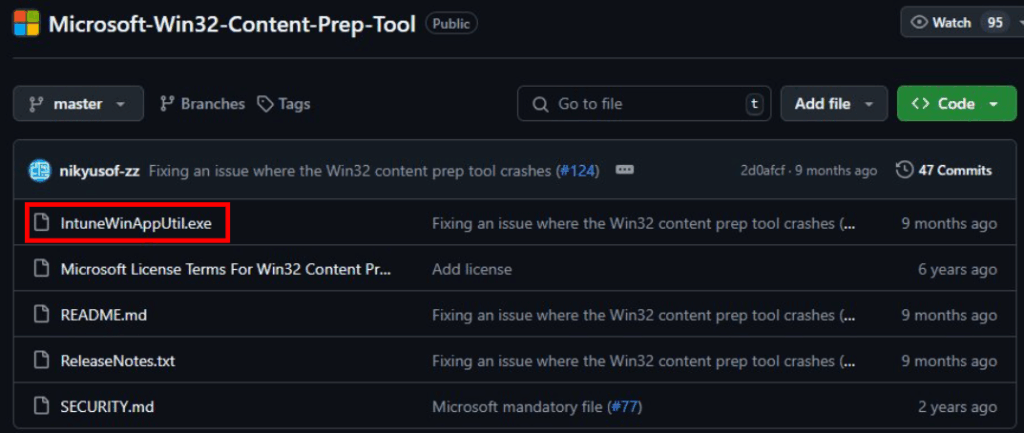1024x433 pixels.
Task: Open the green Code dropdown button
Action: (x=957, y=104)
